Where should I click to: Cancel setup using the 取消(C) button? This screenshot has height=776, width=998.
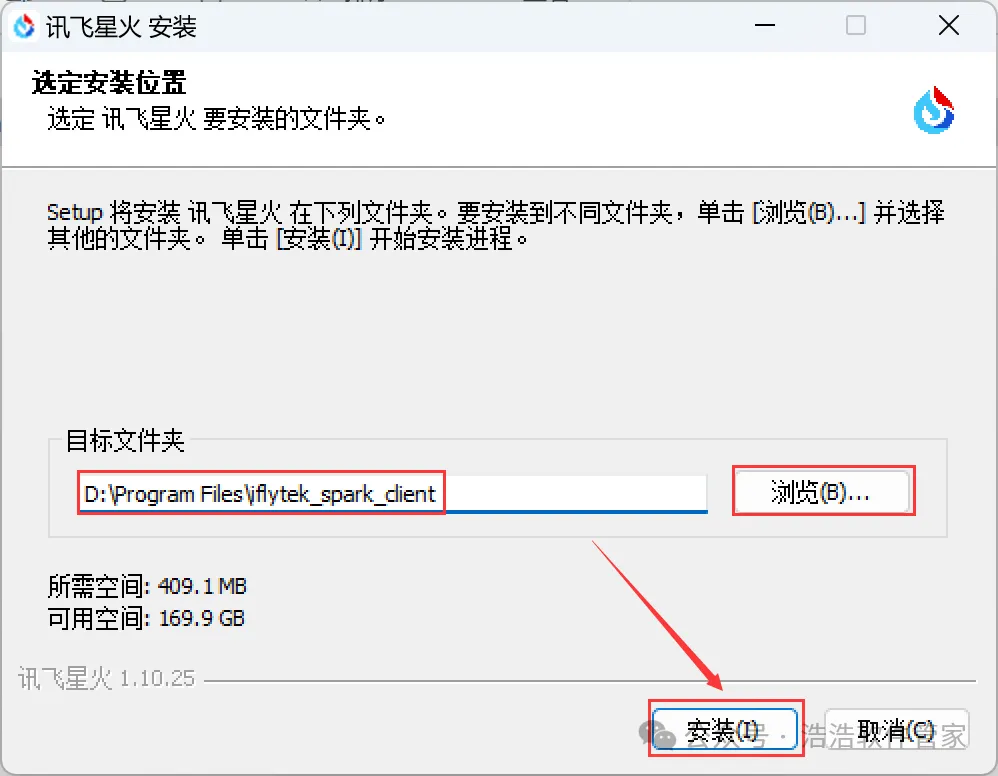(896, 730)
